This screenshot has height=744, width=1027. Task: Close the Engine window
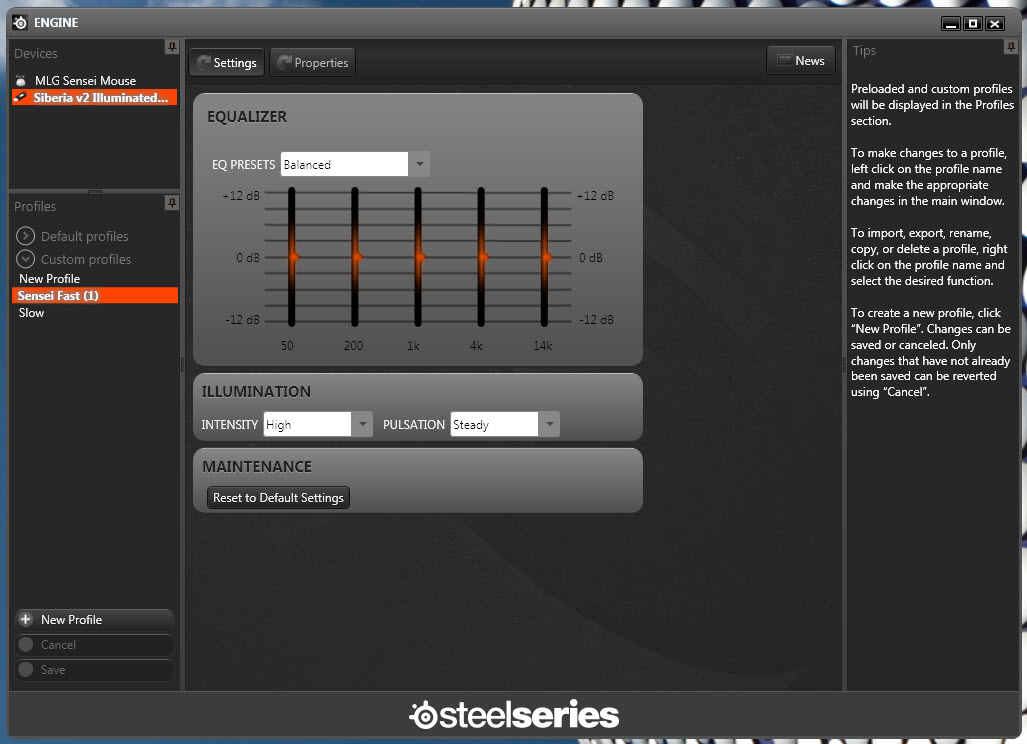[995, 24]
